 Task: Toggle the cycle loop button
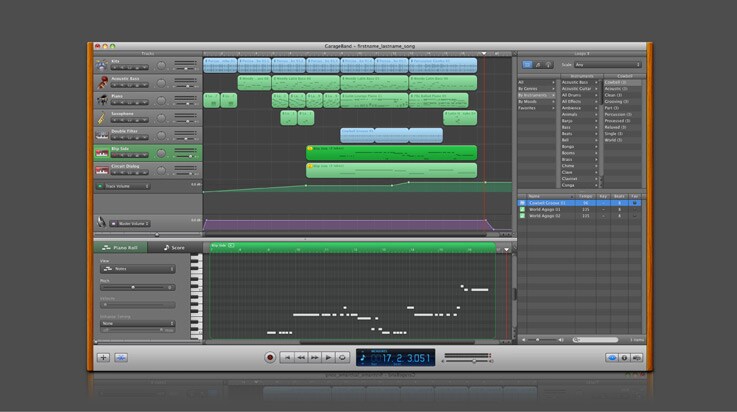click(342, 357)
